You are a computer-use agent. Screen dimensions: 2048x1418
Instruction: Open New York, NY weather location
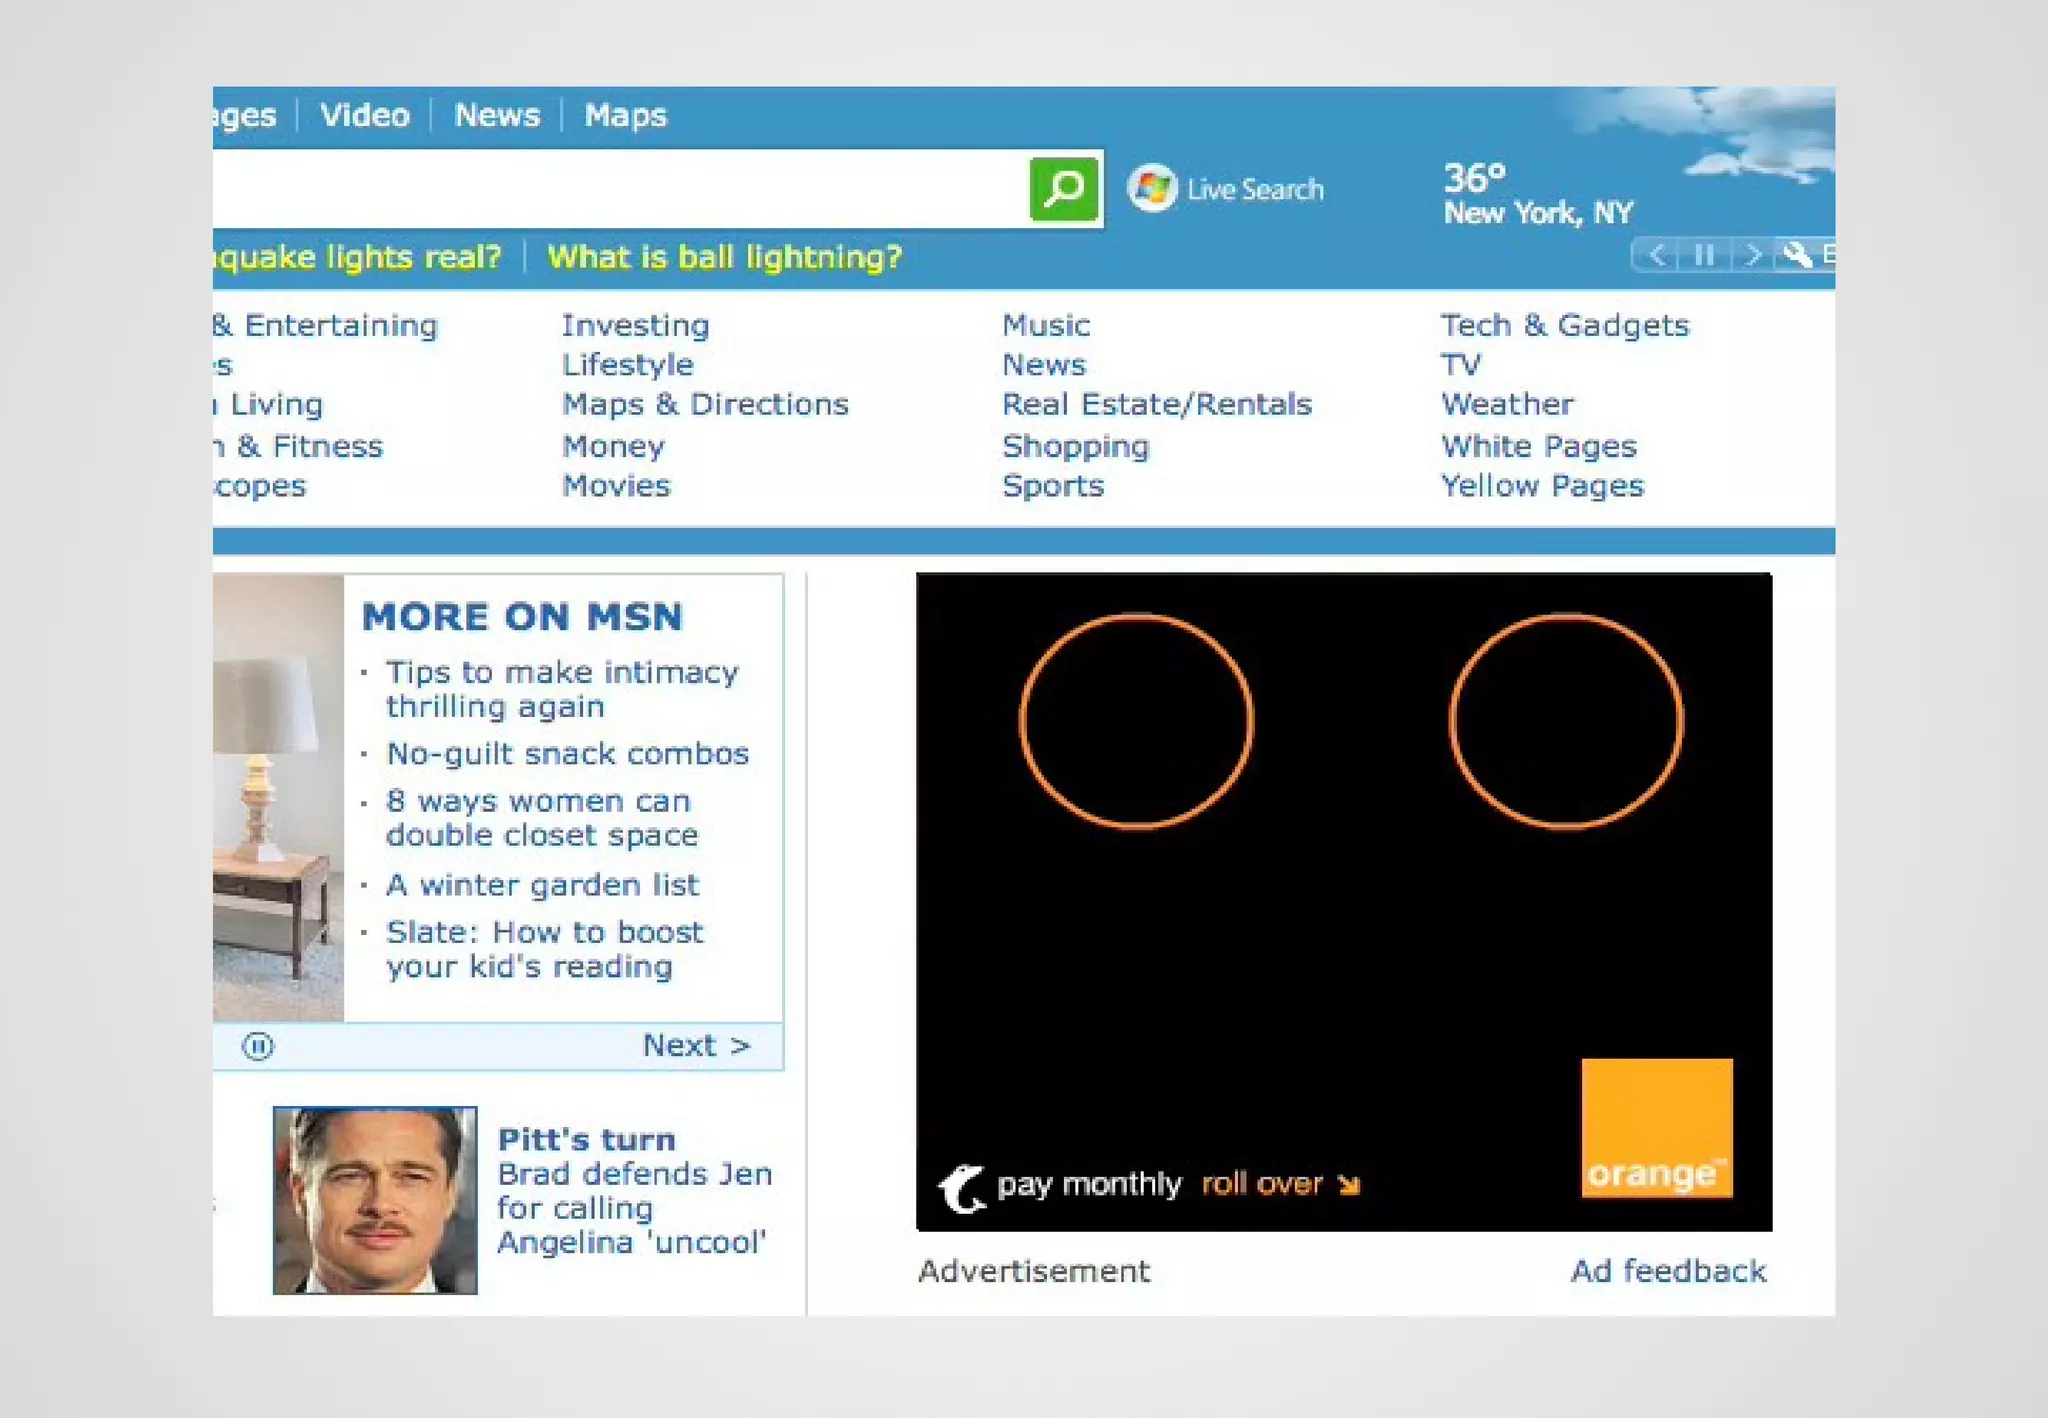[x=1537, y=213]
